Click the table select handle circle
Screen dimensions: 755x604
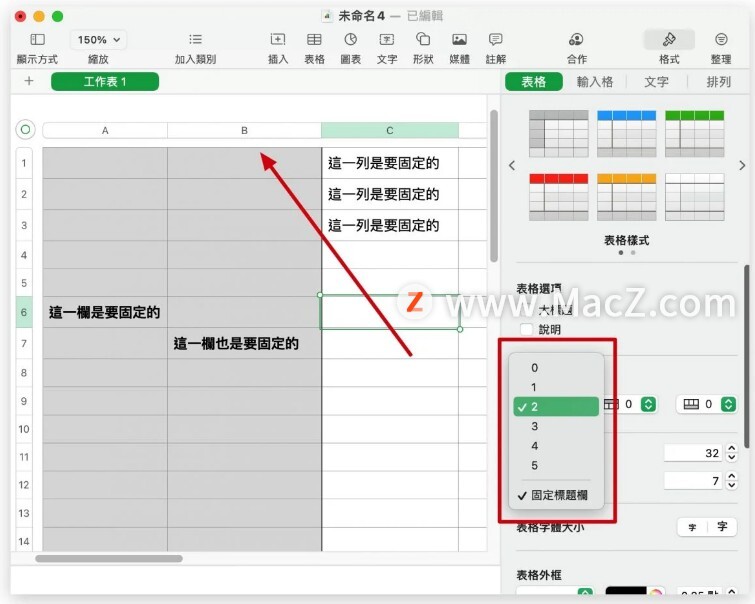(x=26, y=130)
